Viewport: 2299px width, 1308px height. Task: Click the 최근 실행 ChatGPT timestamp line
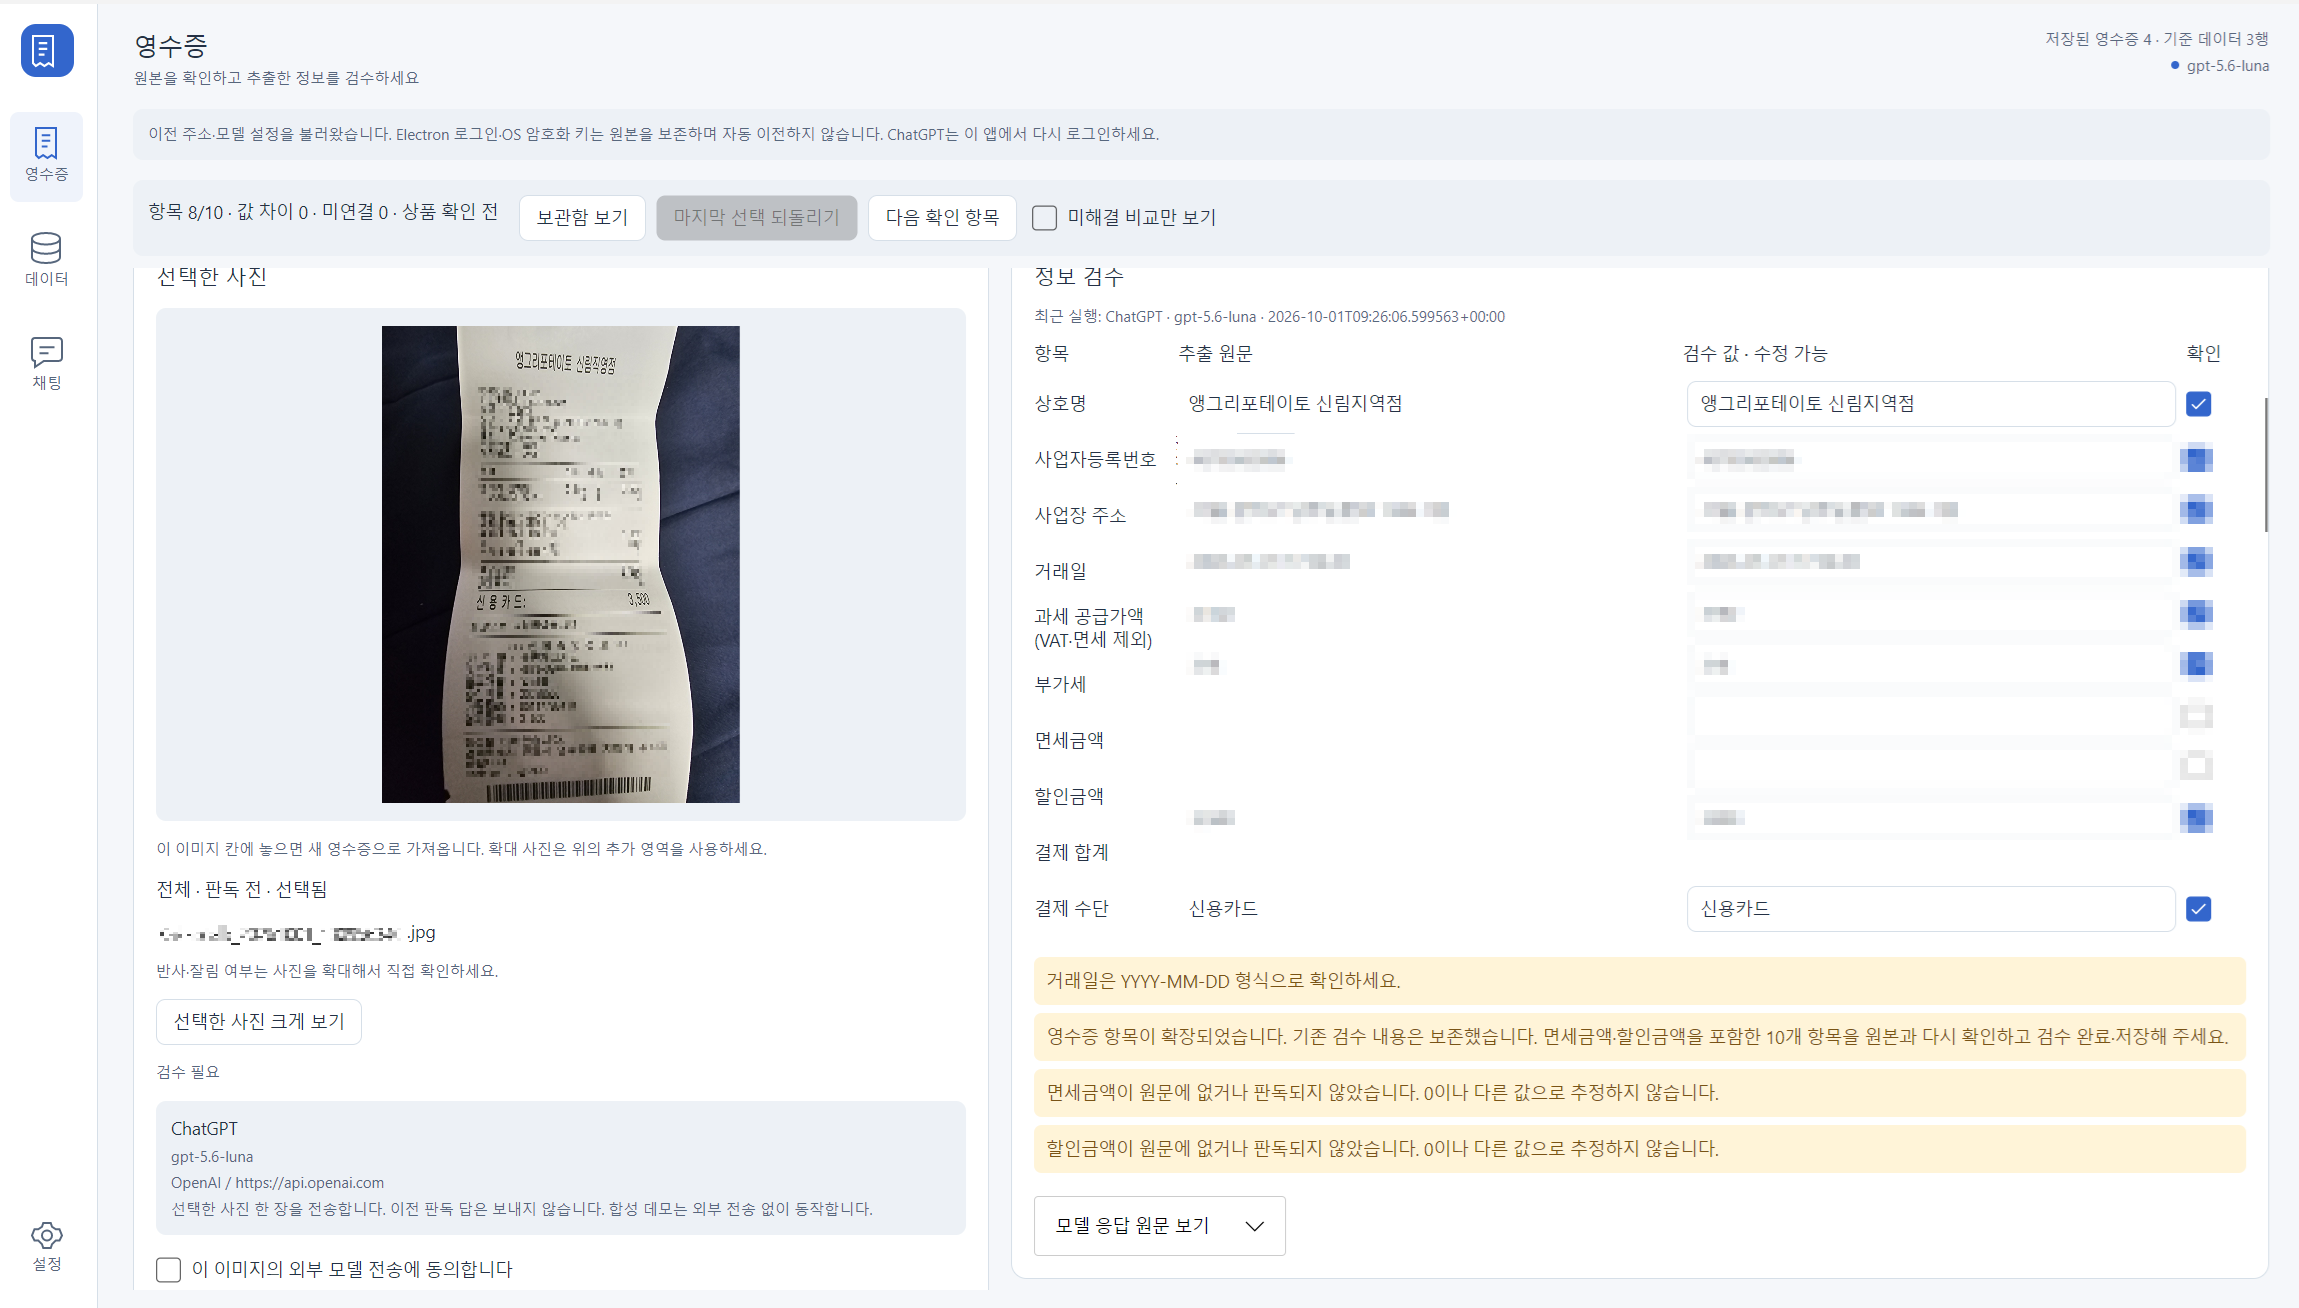click(x=1269, y=317)
